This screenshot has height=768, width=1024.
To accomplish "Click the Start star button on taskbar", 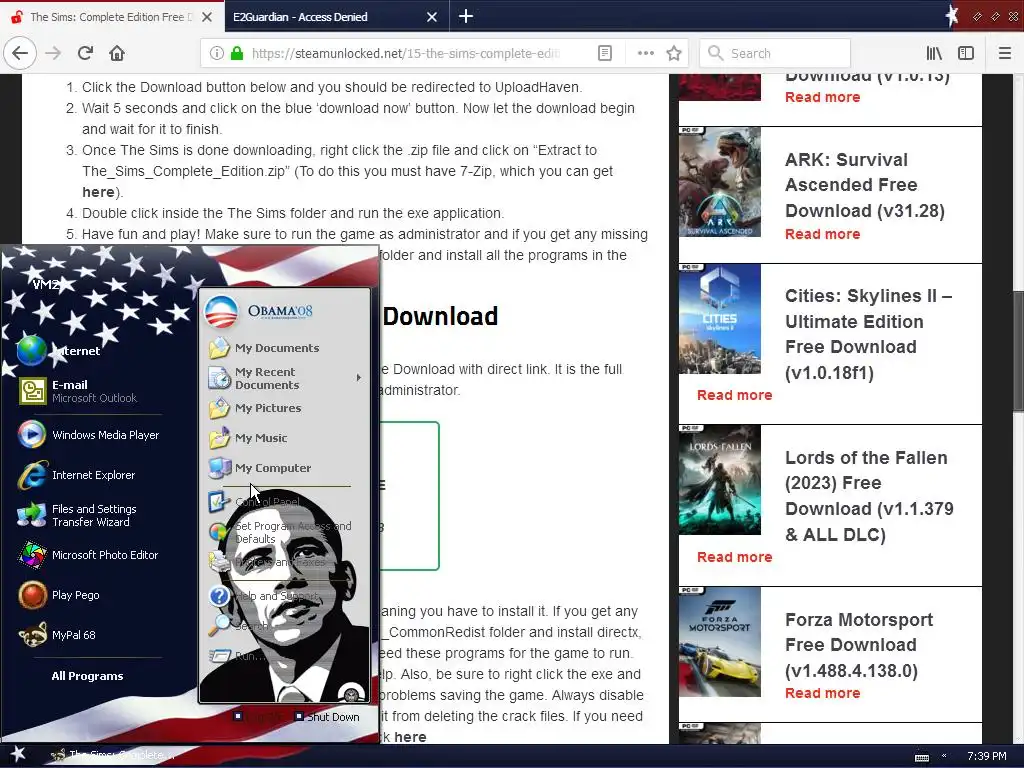I will coord(18,754).
